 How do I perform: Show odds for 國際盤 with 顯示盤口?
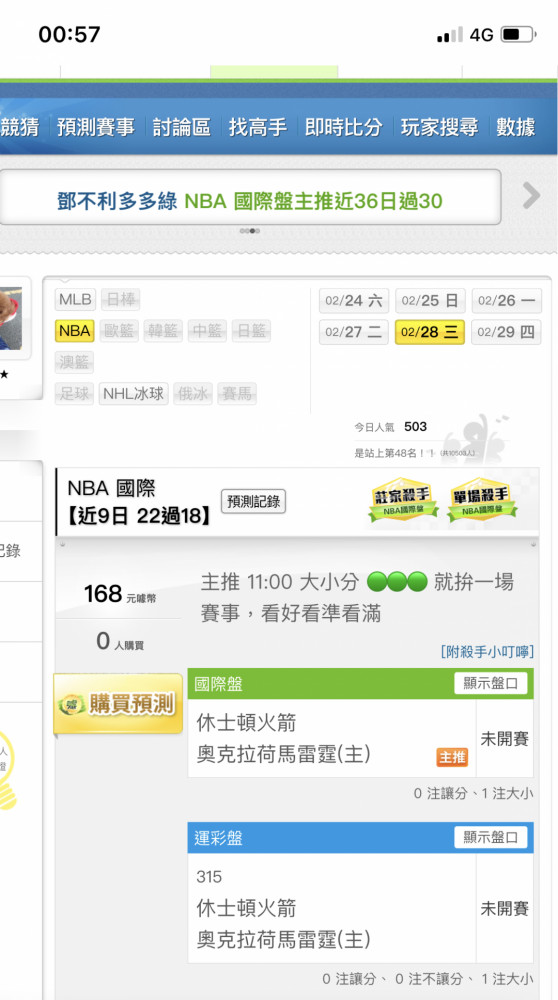click(491, 684)
